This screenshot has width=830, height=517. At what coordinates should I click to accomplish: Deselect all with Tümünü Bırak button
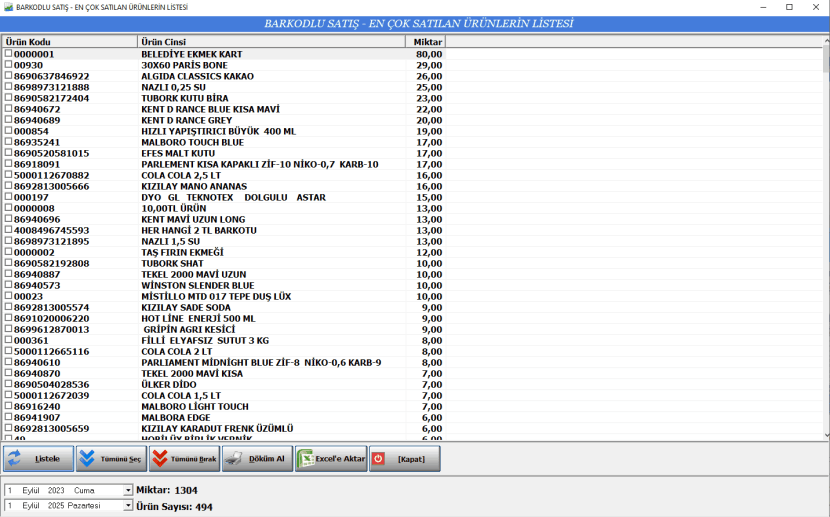(185, 459)
